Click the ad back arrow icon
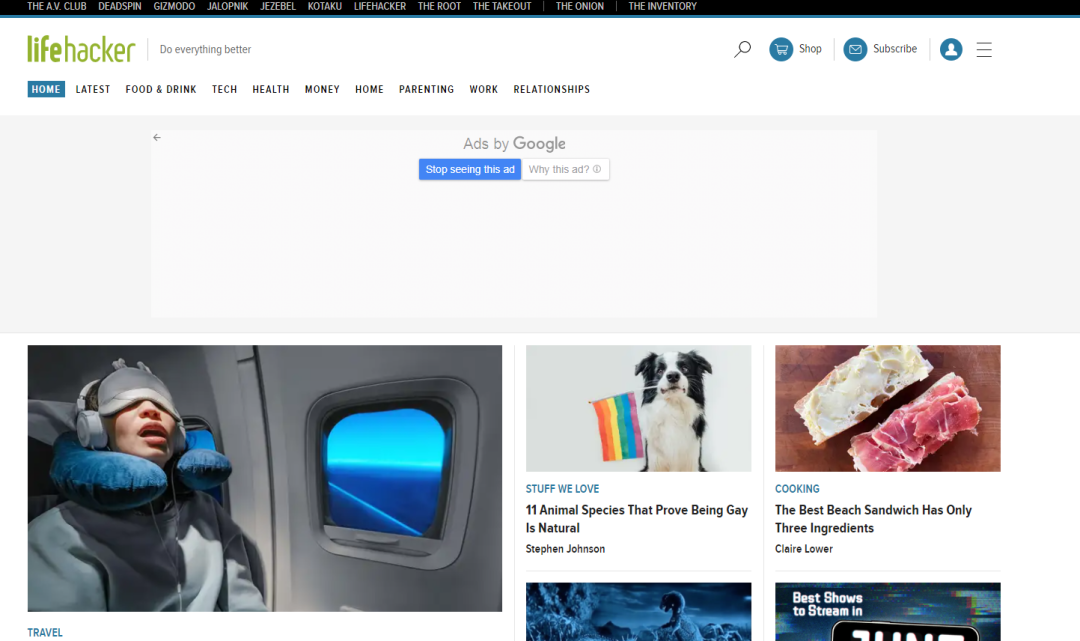Viewport: 1080px width, 641px height. coord(157,138)
